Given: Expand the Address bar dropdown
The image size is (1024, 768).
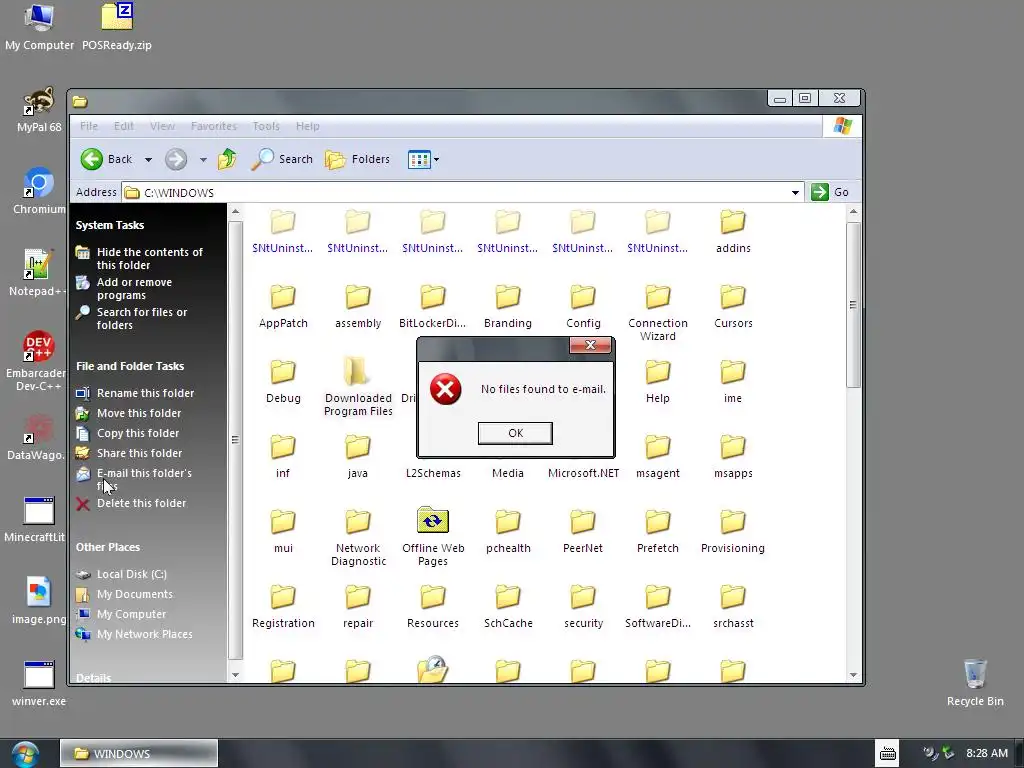Looking at the screenshot, I should pyautogui.click(x=795, y=192).
